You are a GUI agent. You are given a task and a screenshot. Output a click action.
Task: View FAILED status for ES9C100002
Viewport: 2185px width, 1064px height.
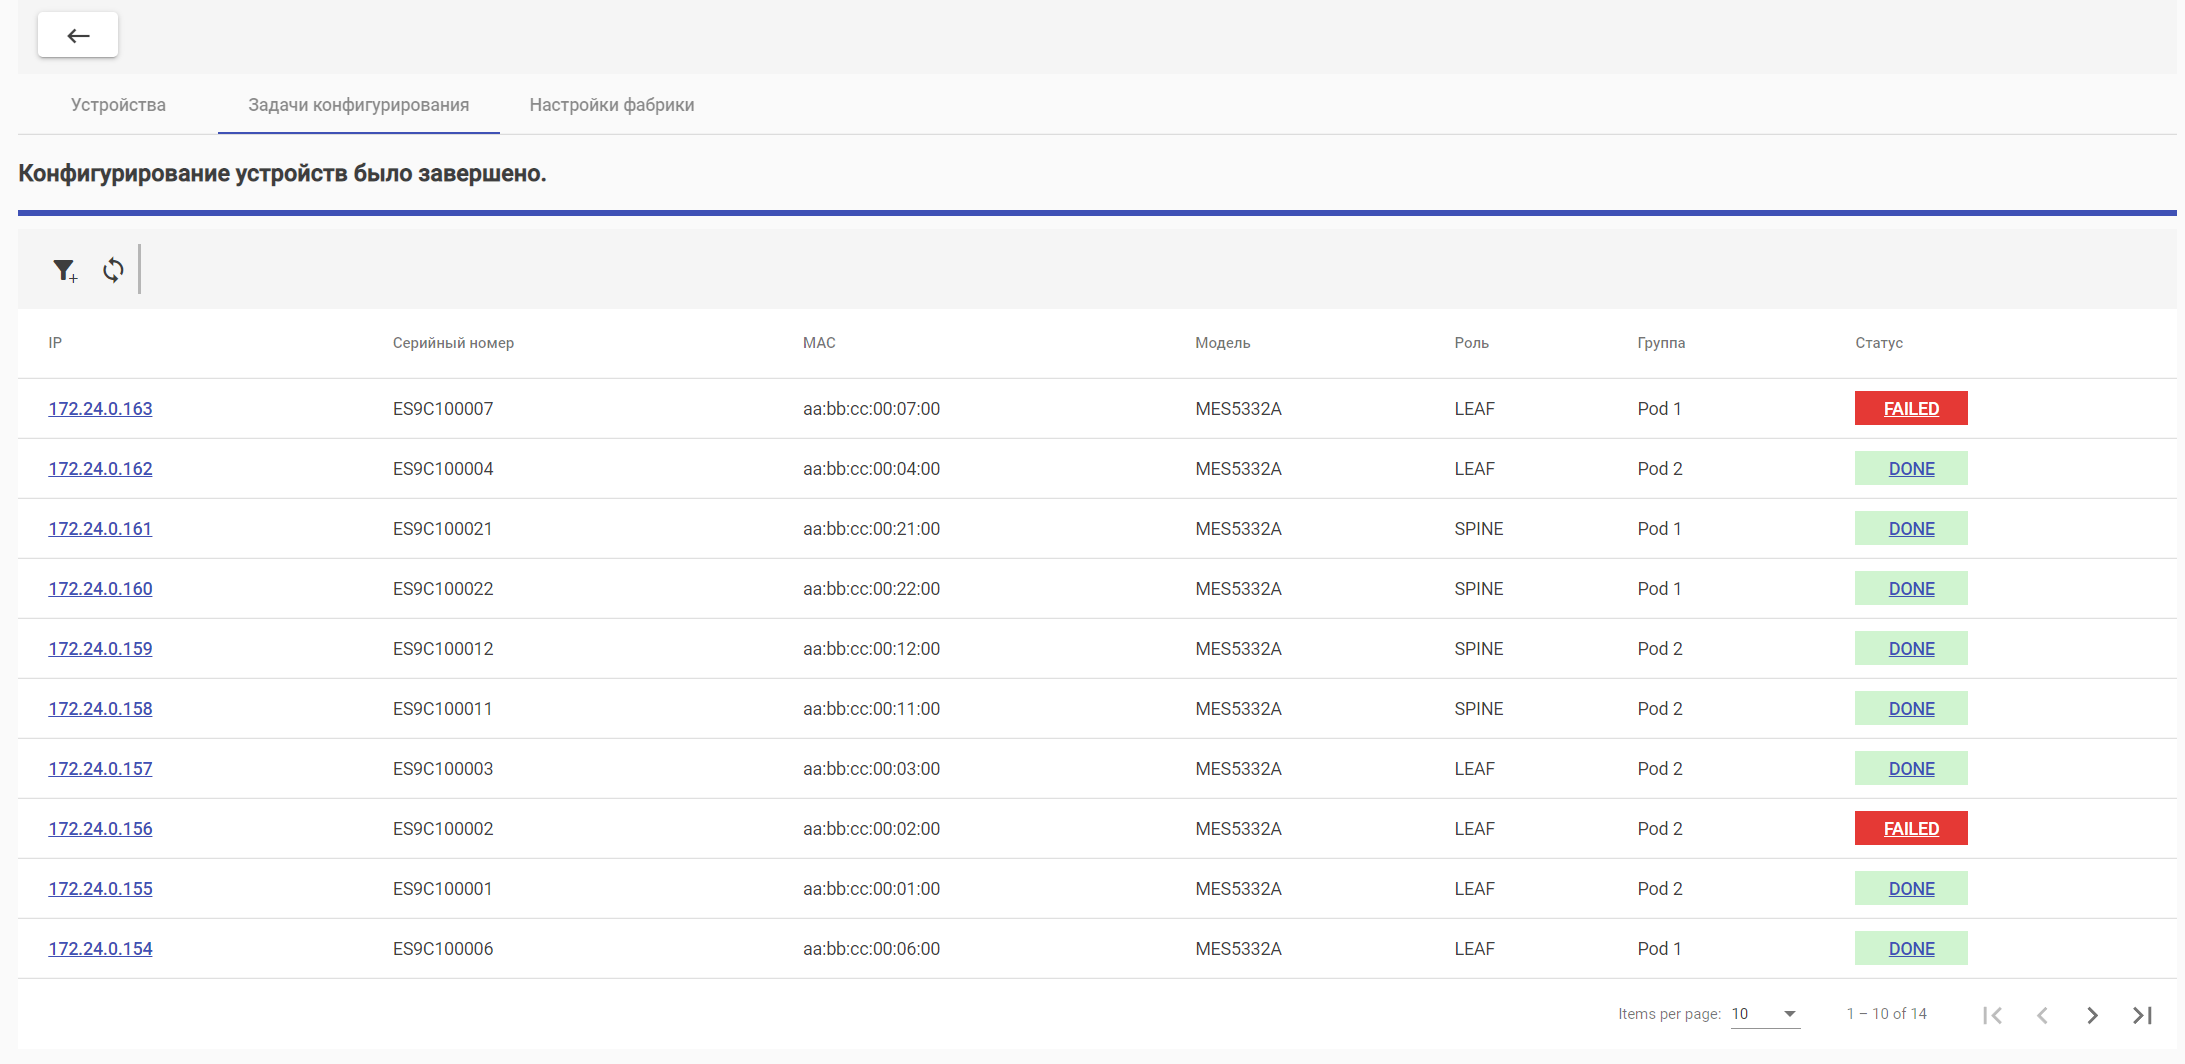pos(1910,829)
